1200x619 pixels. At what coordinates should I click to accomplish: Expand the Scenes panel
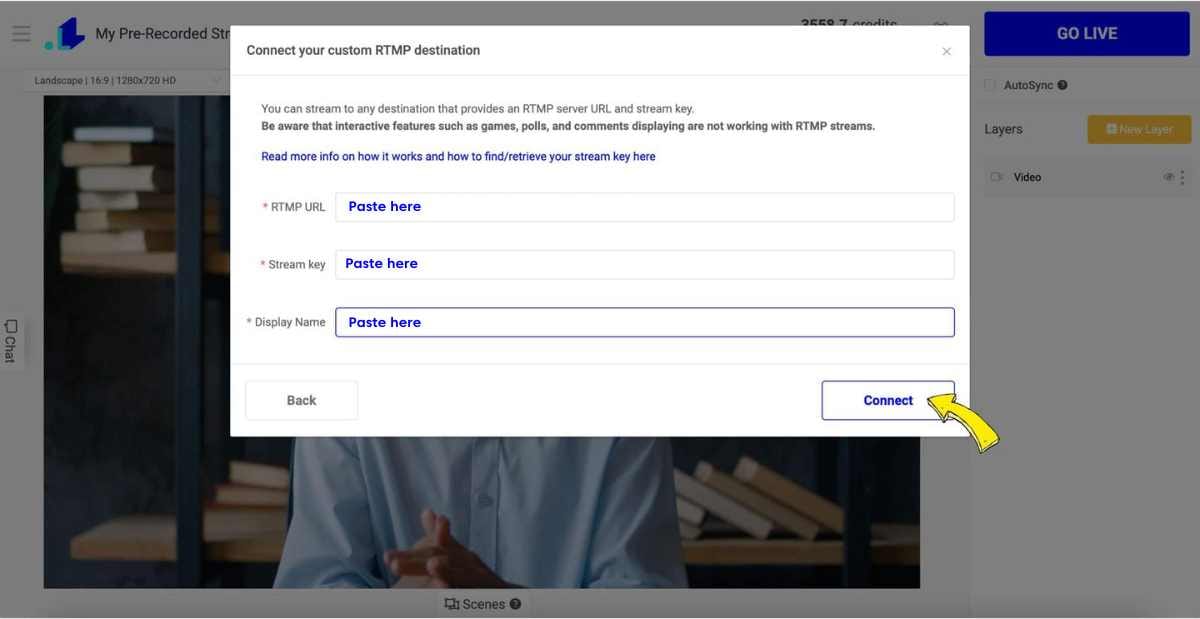[483, 604]
